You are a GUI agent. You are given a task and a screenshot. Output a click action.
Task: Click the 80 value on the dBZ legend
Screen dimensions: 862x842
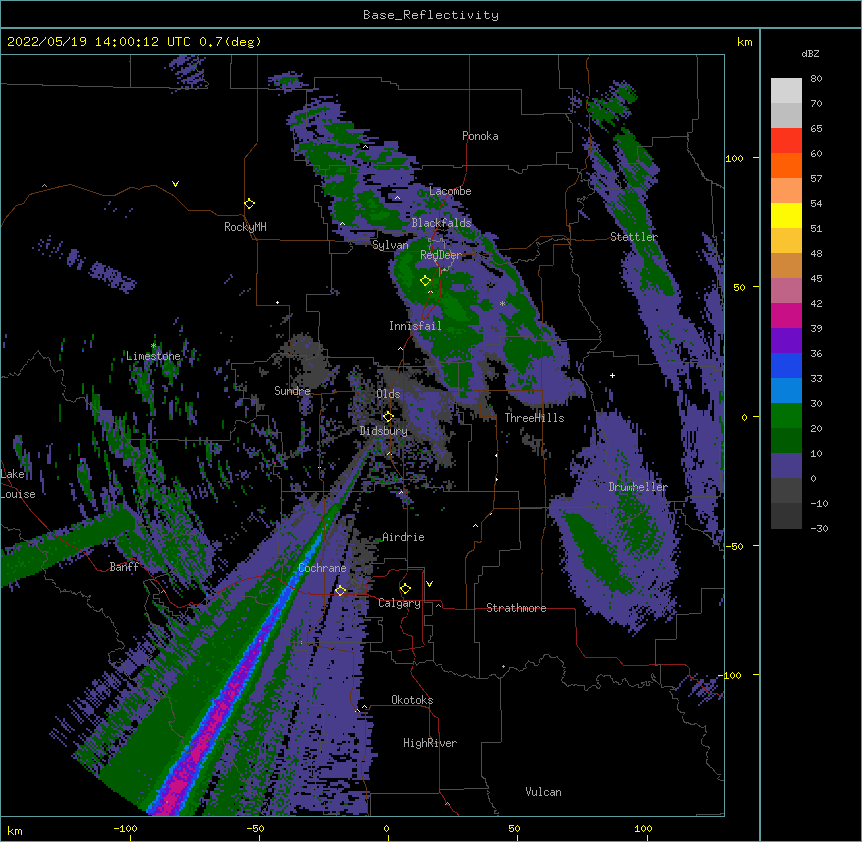816,79
